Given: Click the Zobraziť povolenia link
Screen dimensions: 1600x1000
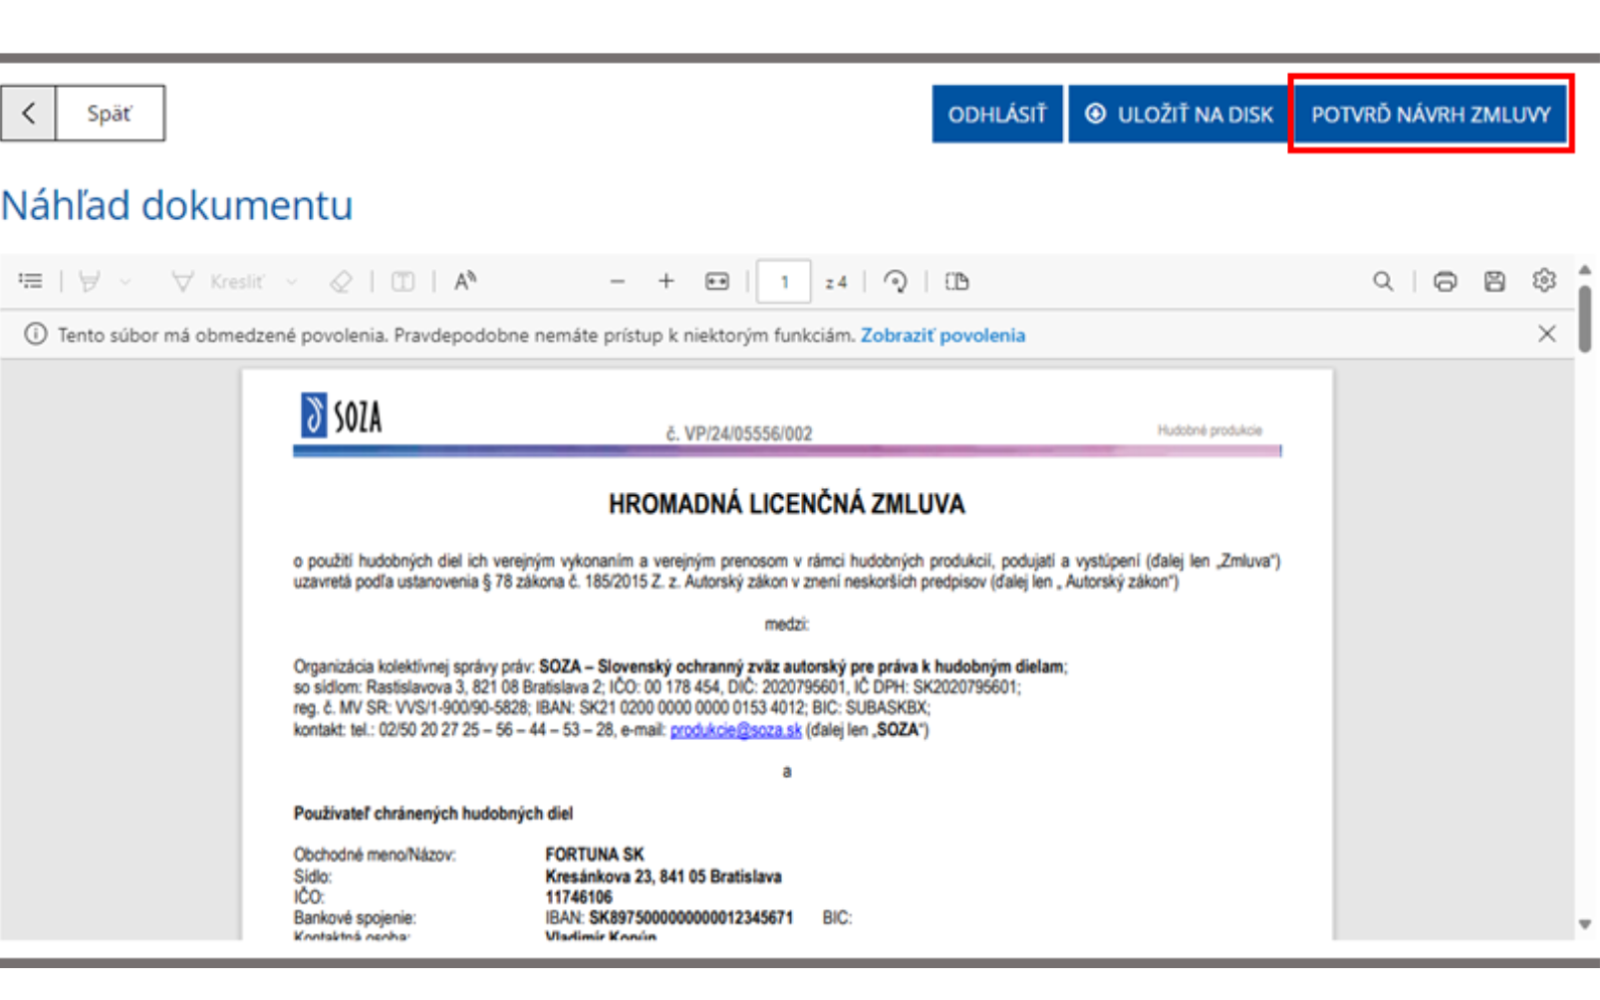Looking at the screenshot, I should pyautogui.click(x=943, y=335).
